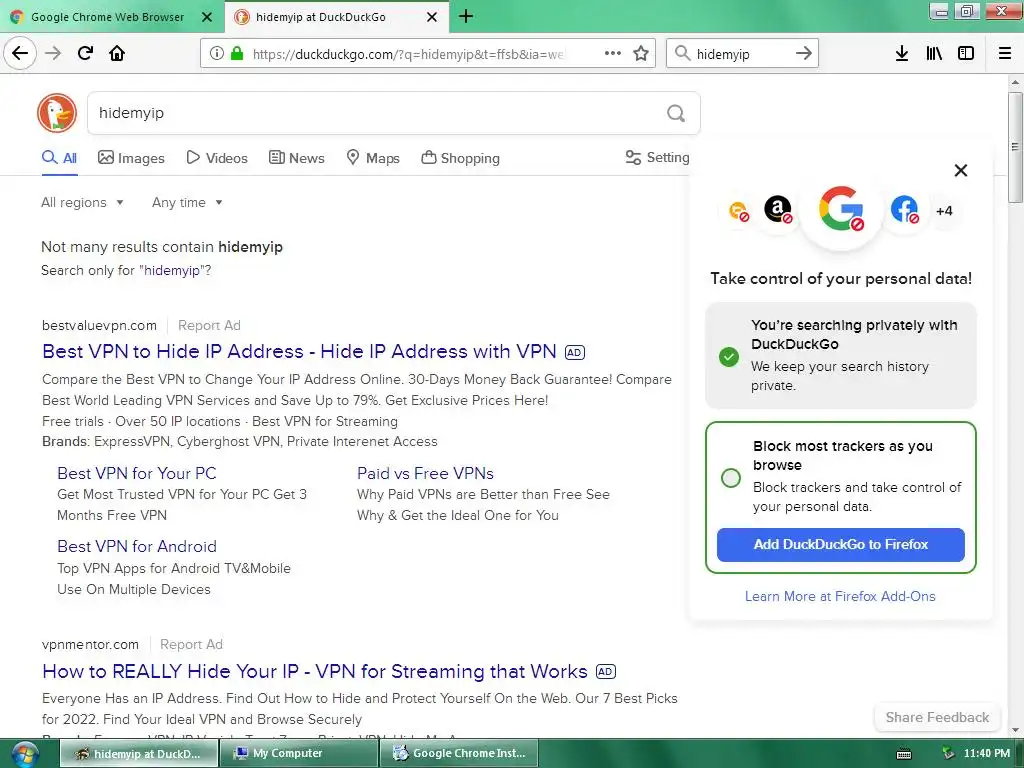
Task: Open the browser home page
Action: point(117,53)
